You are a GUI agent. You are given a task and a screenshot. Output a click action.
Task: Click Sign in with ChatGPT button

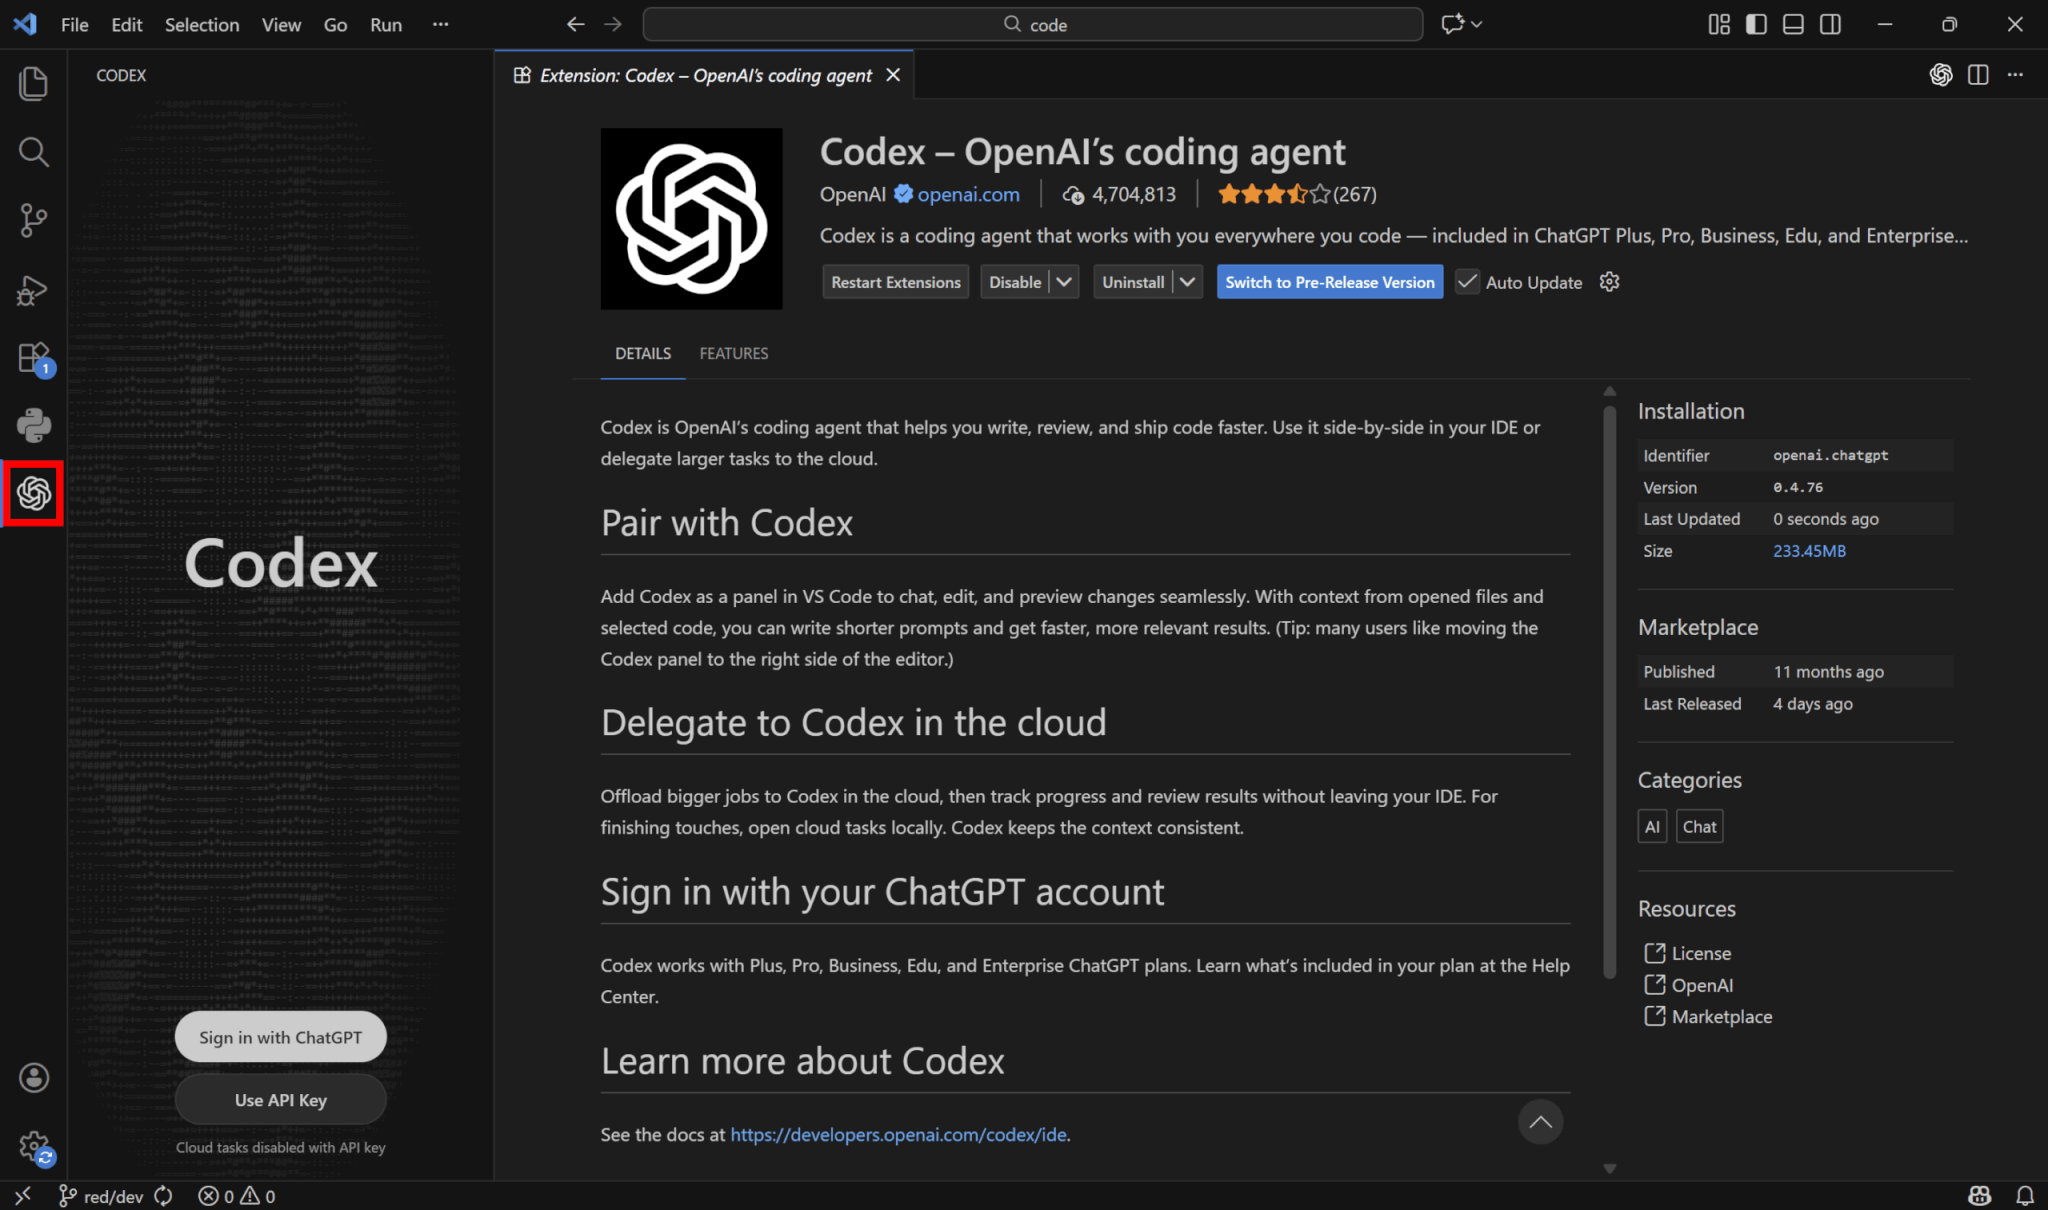(280, 1037)
